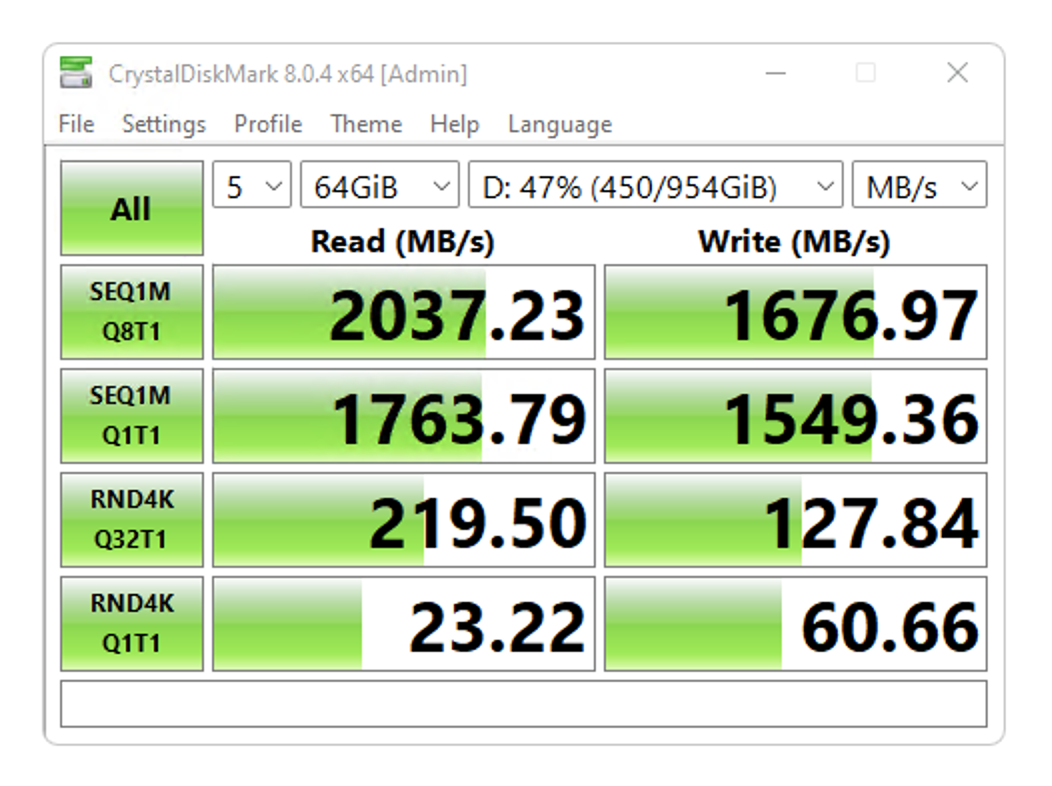This screenshot has height=786, width=1052.
Task: Select the 23.22 read result
Action: (x=404, y=624)
